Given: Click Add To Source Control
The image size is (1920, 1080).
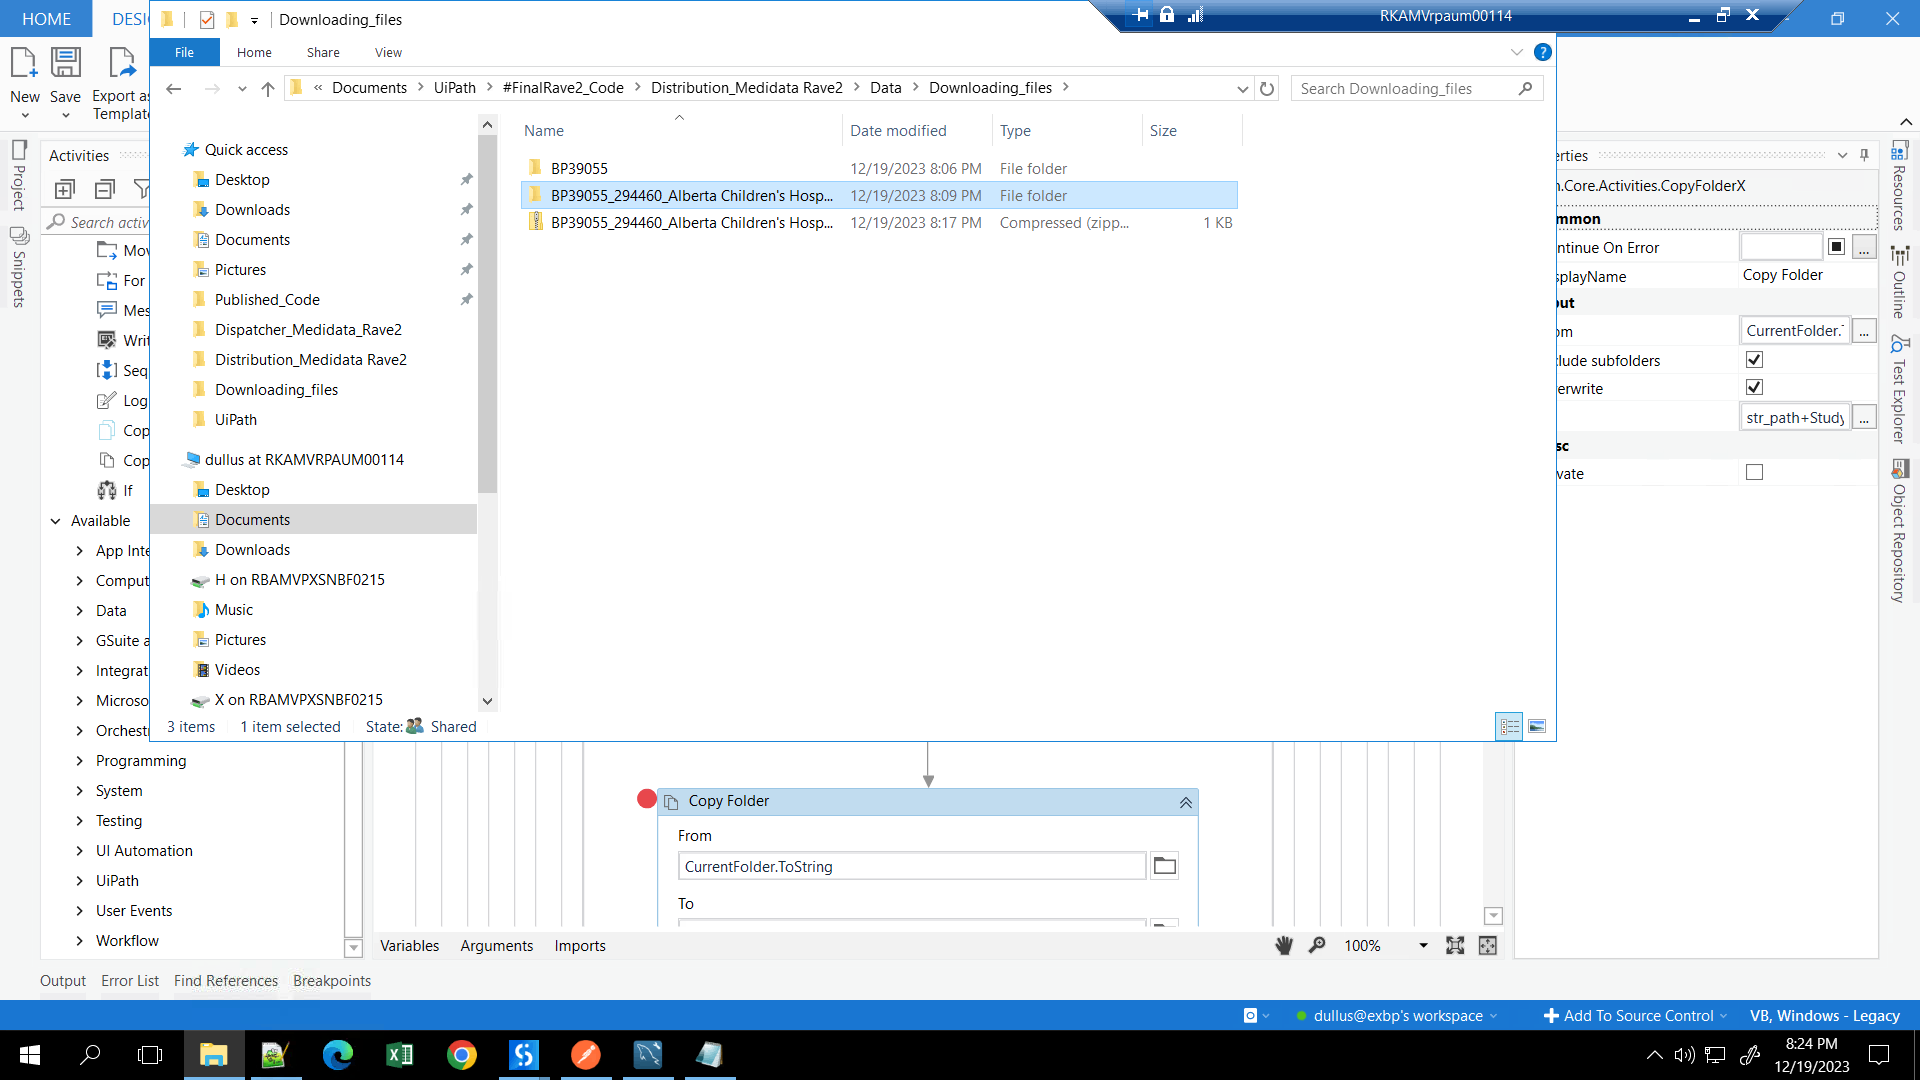Looking at the screenshot, I should coord(1637,1015).
